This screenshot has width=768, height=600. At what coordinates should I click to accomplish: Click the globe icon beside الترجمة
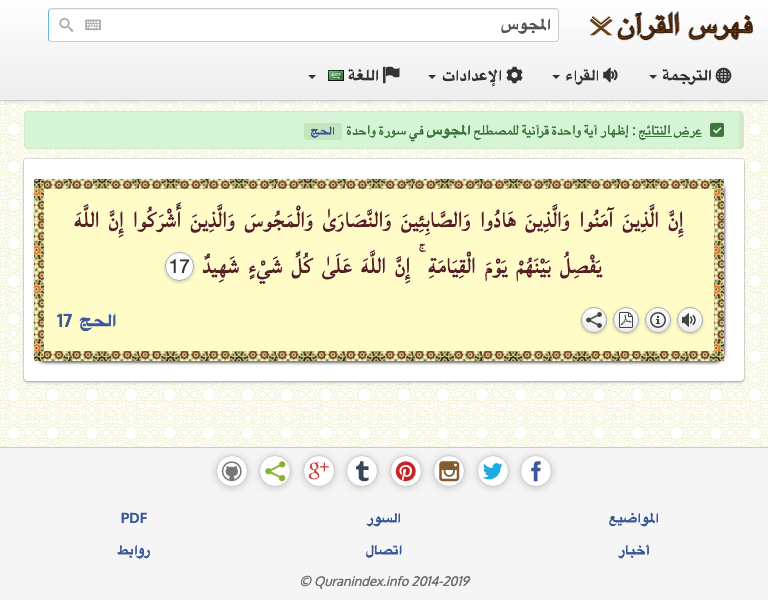click(723, 75)
